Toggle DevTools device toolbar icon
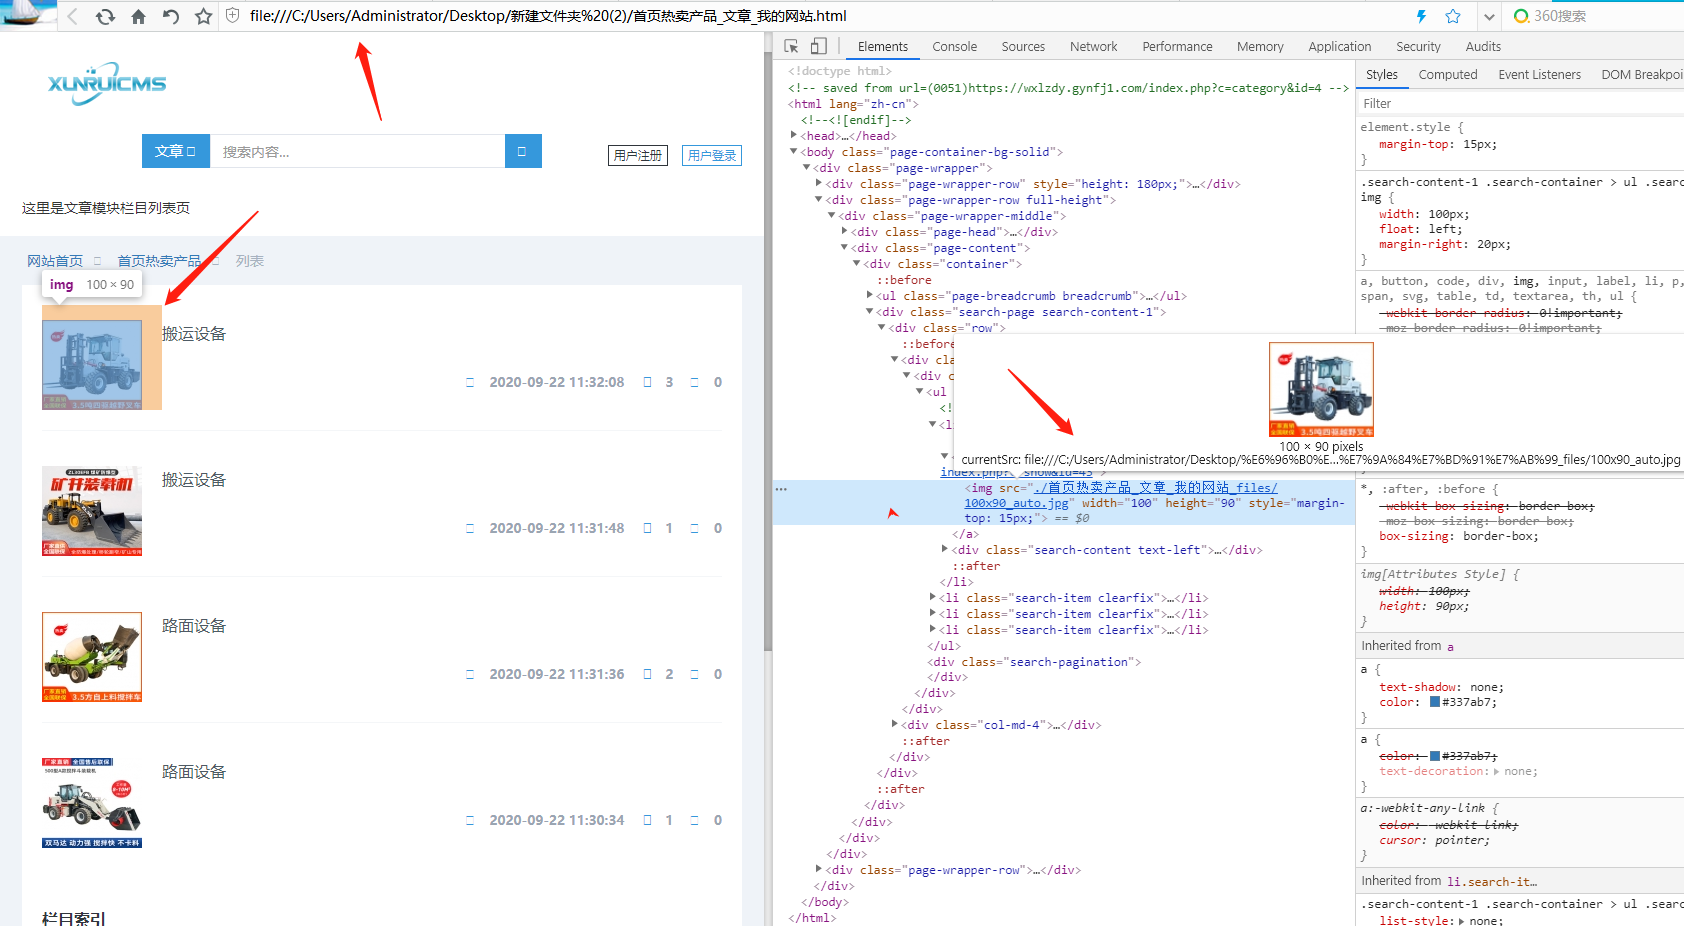Screen dimensions: 1684x926 818,46
